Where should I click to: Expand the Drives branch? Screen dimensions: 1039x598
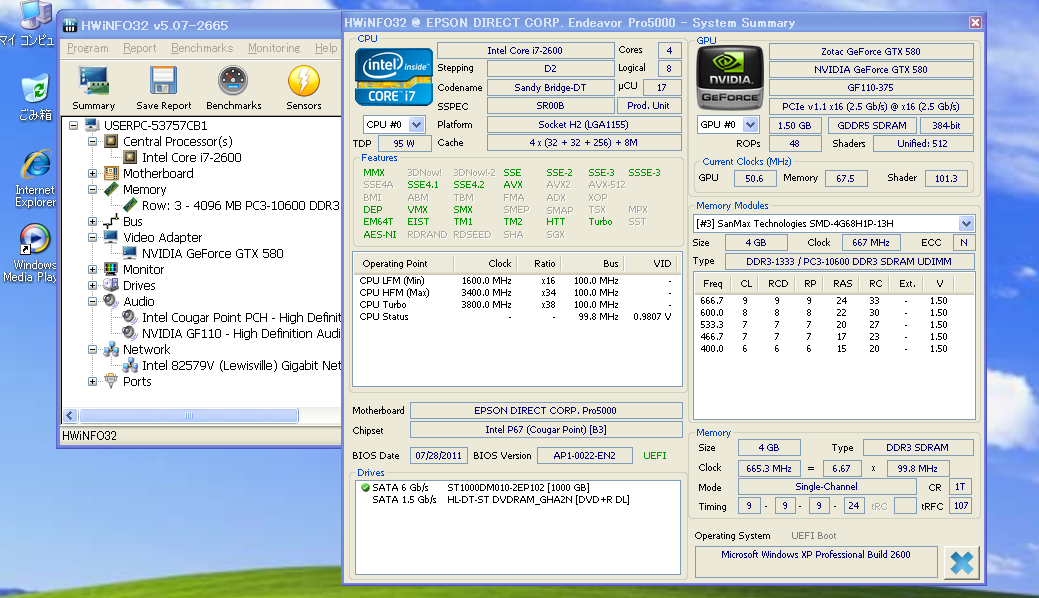tap(93, 285)
